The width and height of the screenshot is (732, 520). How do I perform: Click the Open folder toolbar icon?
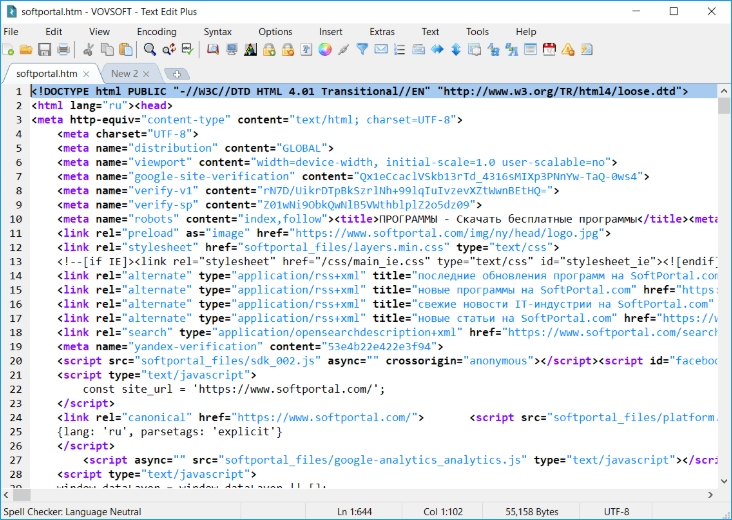[x=26, y=49]
